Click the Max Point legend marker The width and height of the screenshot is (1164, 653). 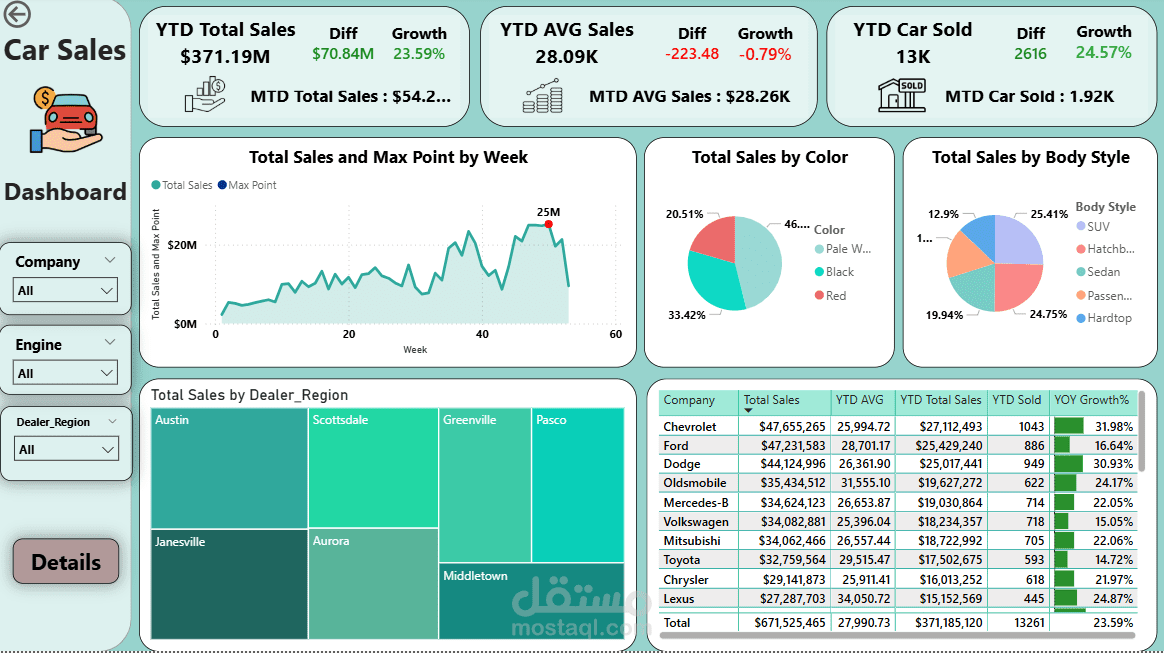coord(222,185)
